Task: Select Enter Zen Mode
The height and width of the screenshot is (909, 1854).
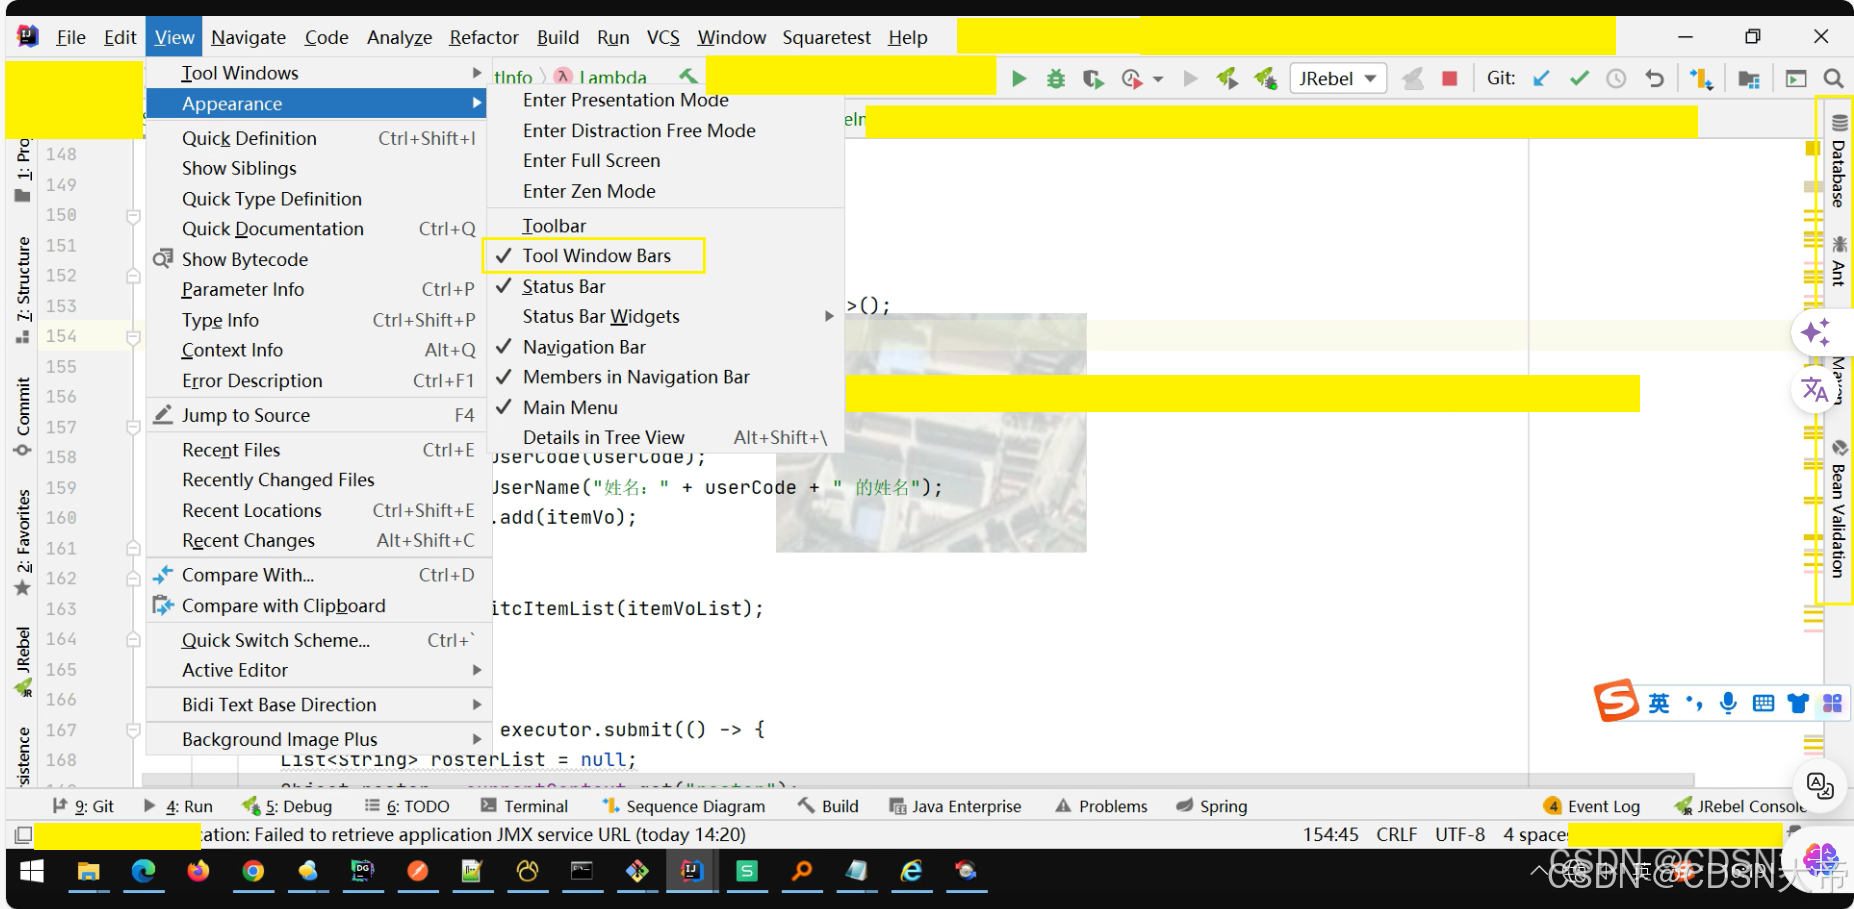Action: [x=590, y=191]
